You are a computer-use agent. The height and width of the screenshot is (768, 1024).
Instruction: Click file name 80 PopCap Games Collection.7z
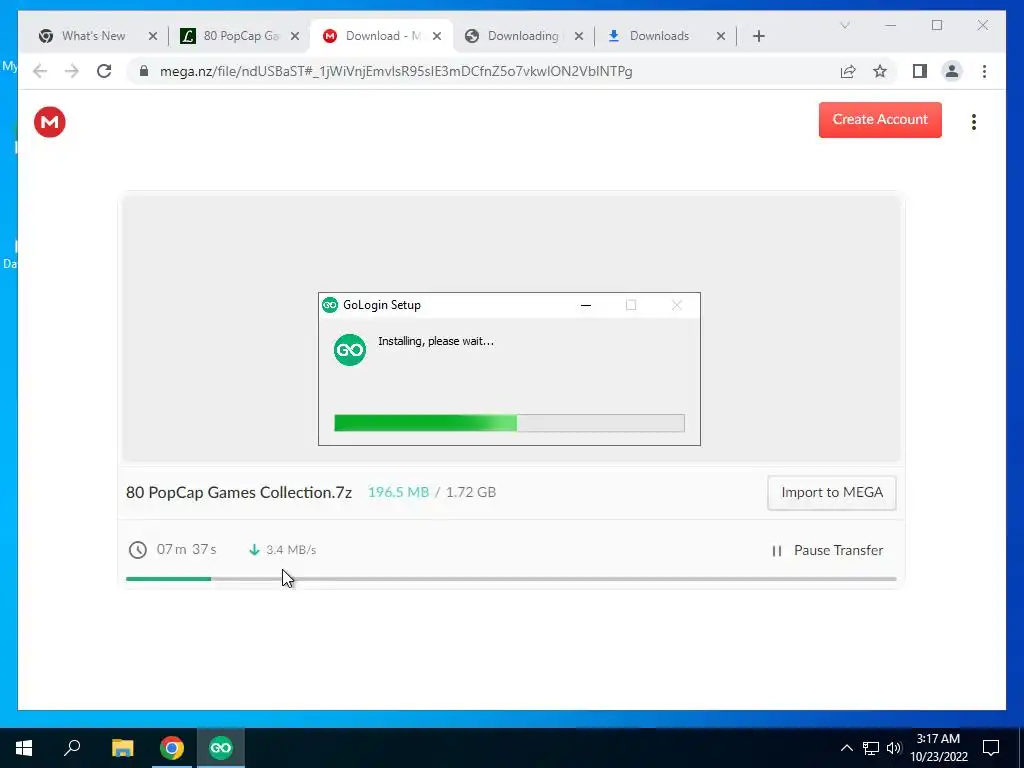(x=239, y=492)
